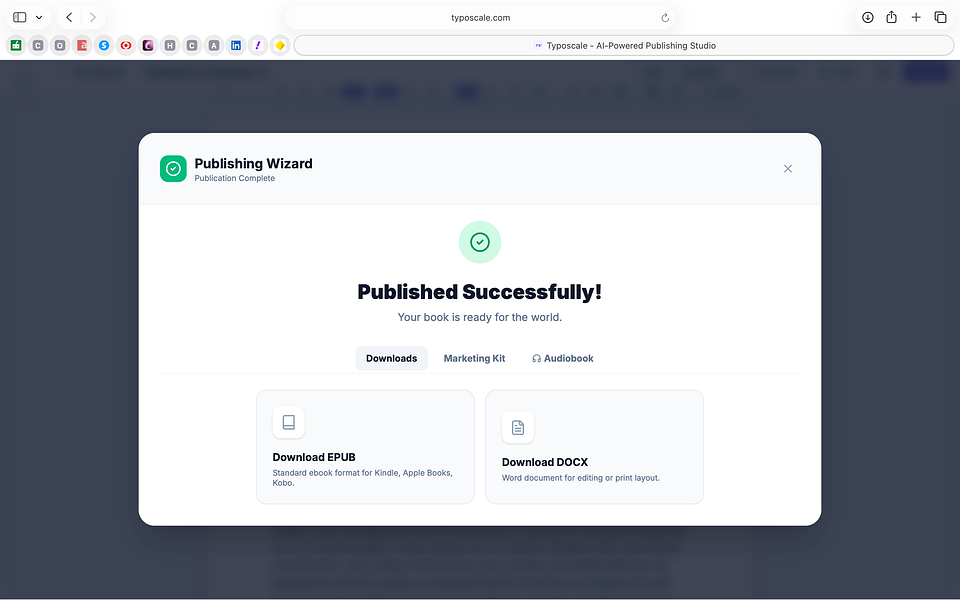Open the yellow diamond pinned tab
The width and height of the screenshot is (960, 600).
pos(280,45)
